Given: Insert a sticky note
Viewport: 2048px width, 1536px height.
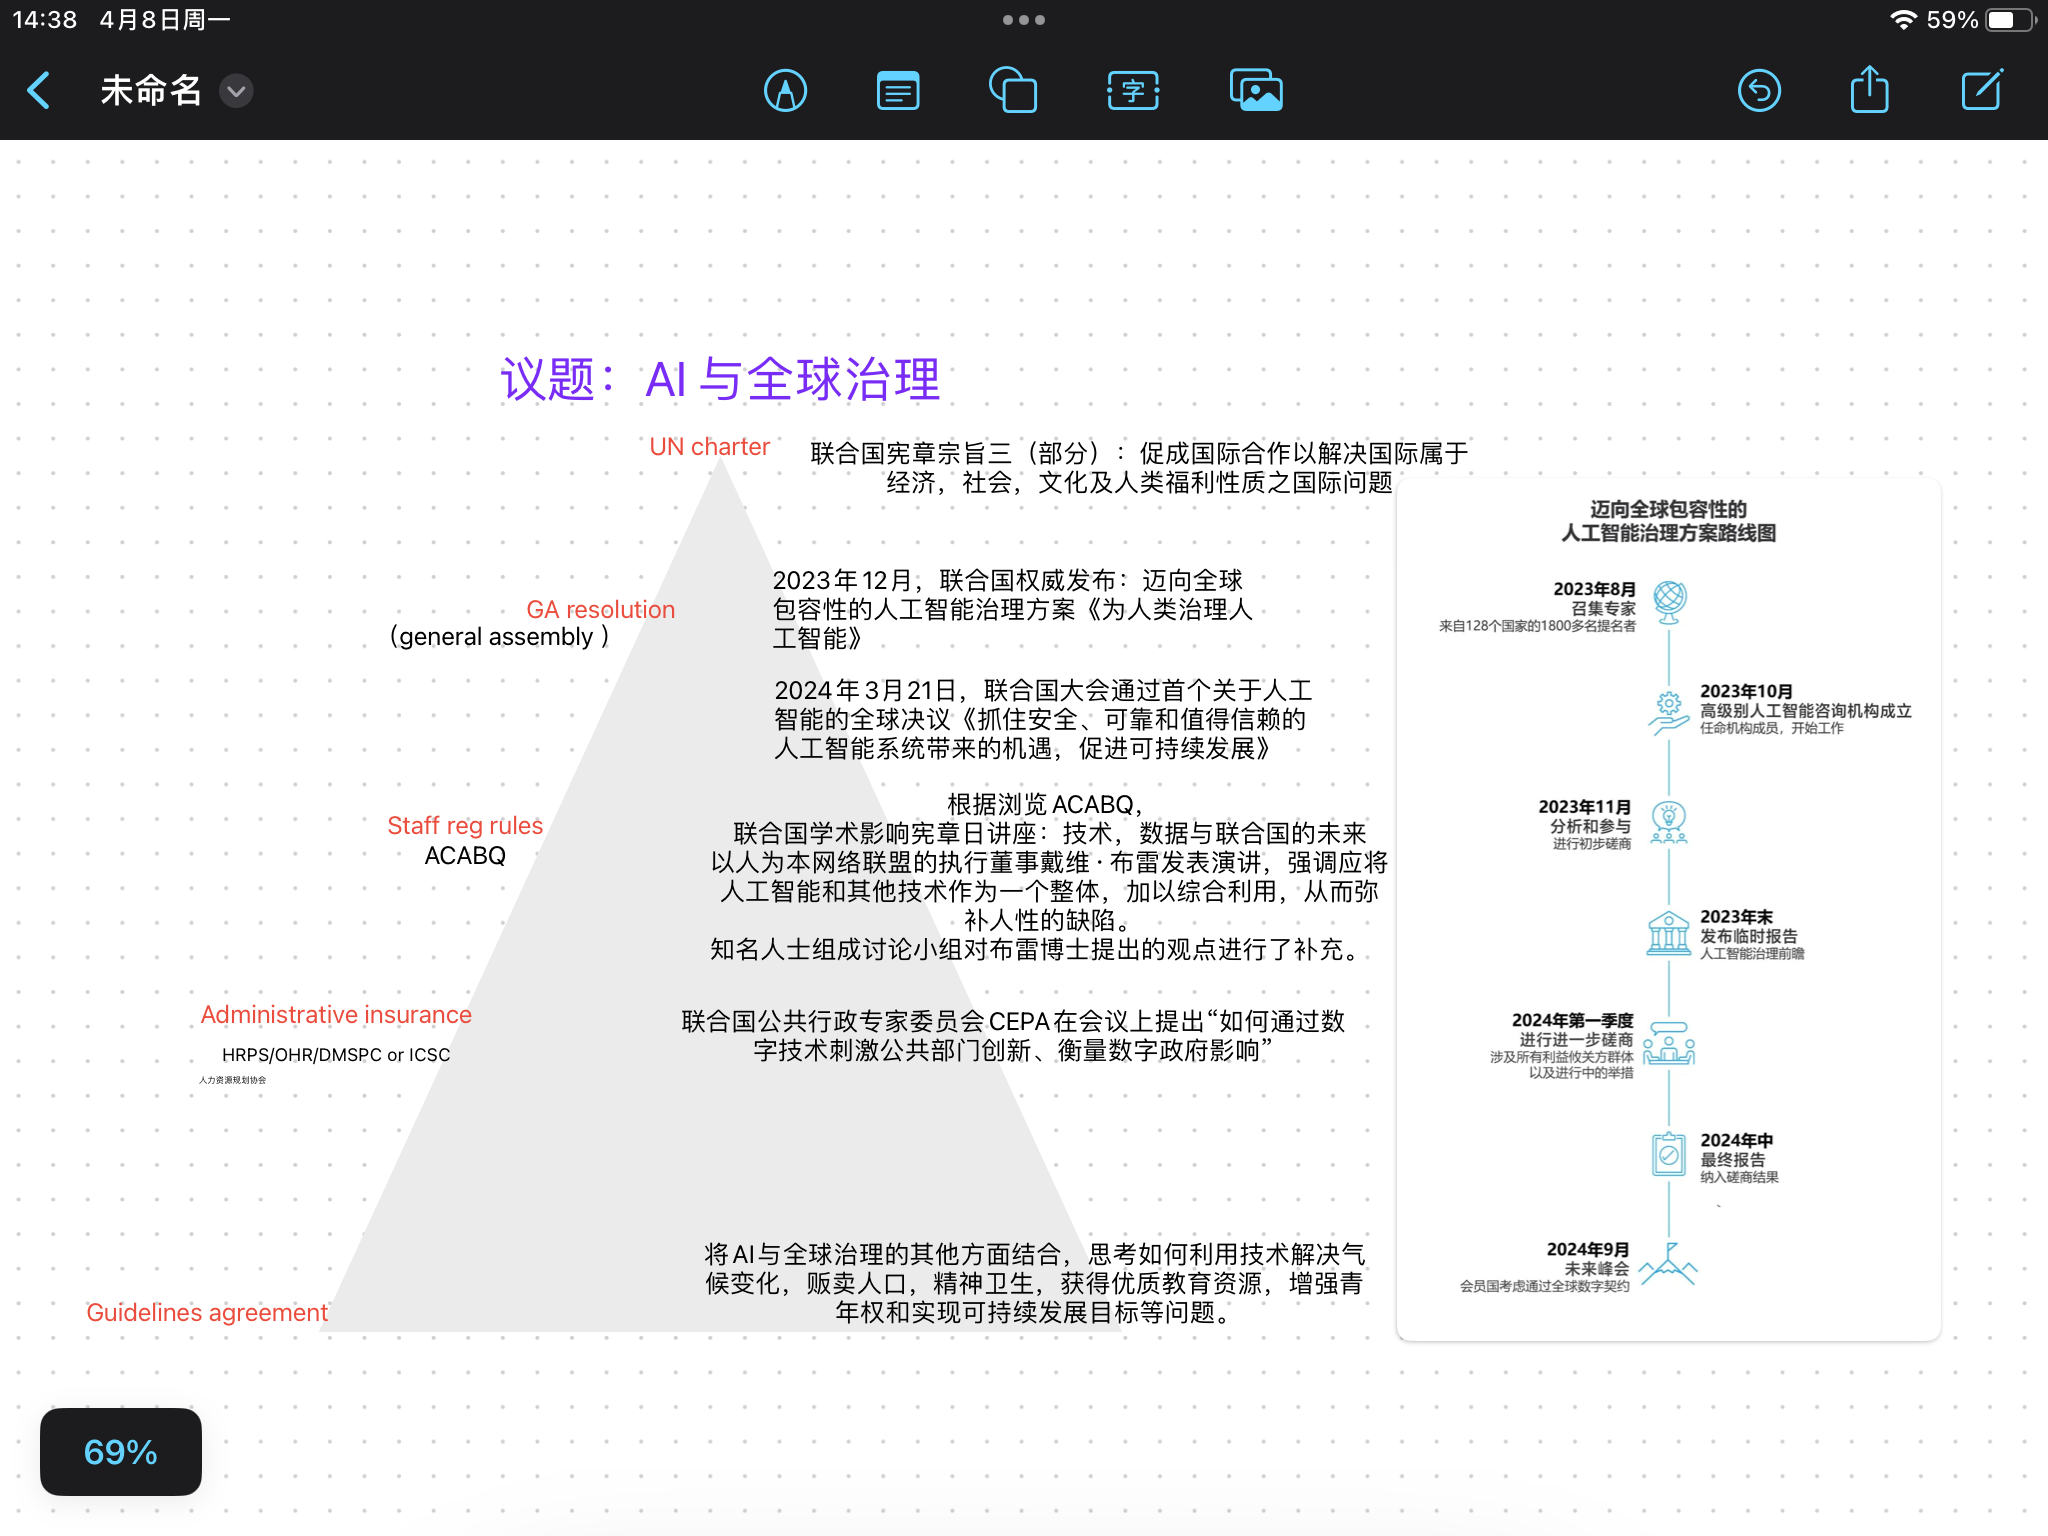Looking at the screenshot, I should [x=898, y=91].
